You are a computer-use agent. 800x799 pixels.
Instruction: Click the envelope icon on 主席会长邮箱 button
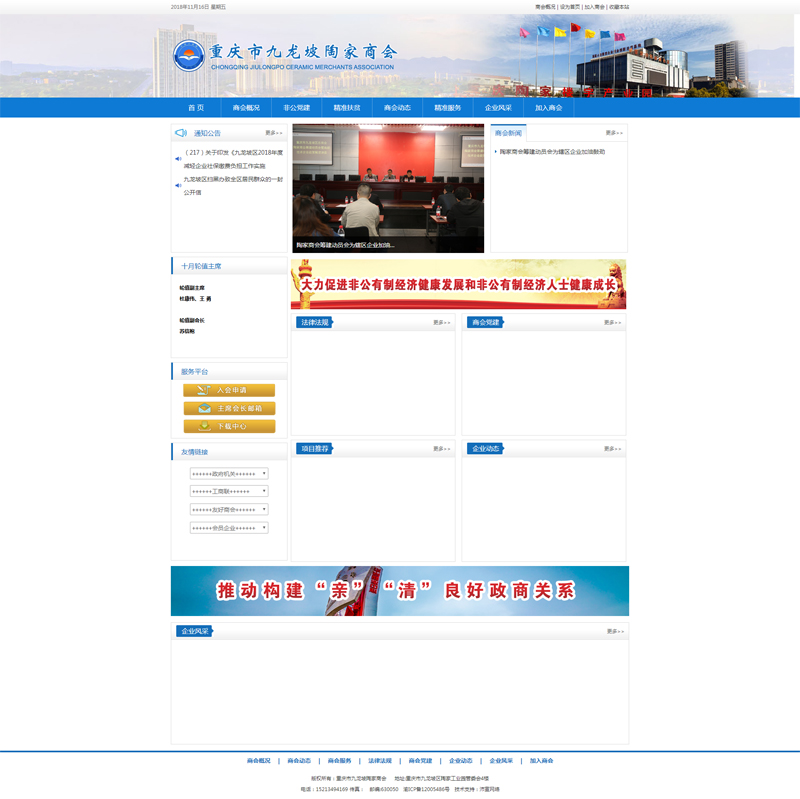coord(203,408)
